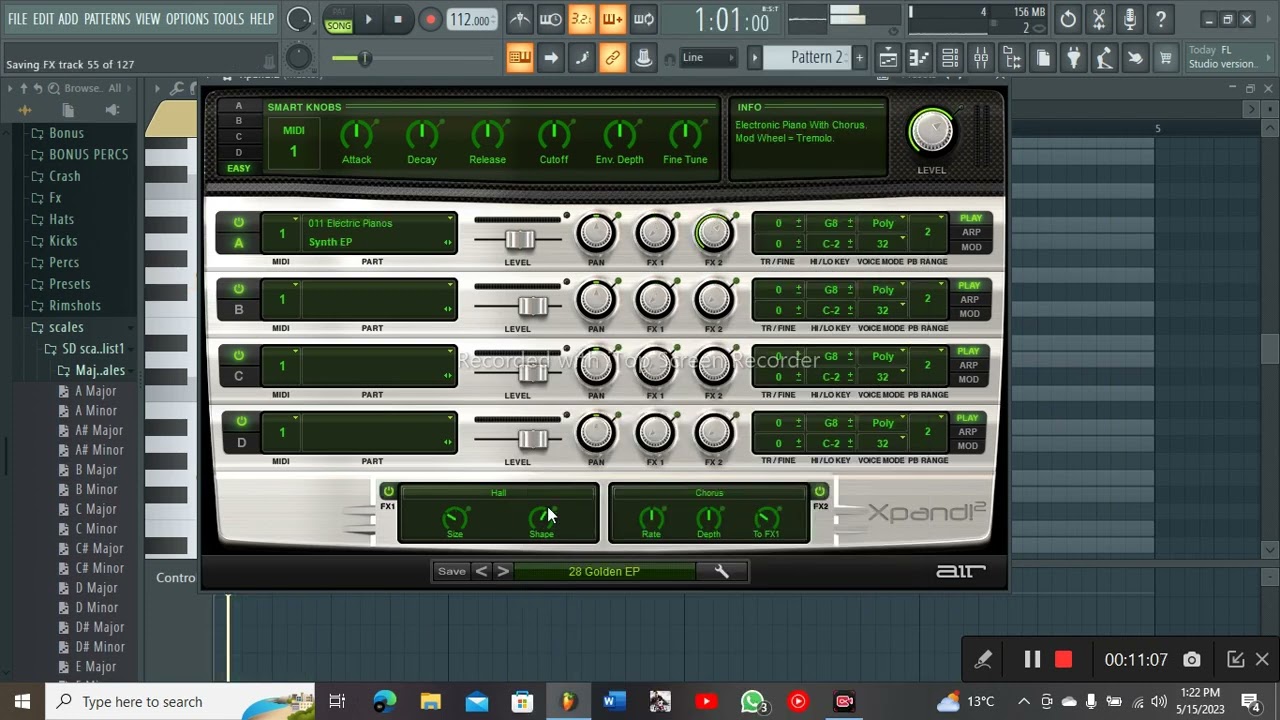Toggle power for part A in Xpand!2
Viewport: 1280px width, 720px height.
pos(238,223)
